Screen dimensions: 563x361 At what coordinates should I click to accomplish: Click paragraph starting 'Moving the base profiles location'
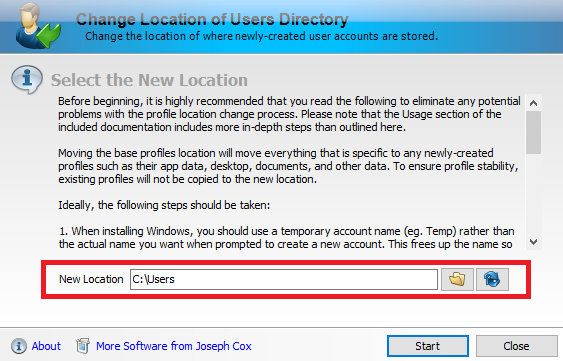[x=288, y=166]
